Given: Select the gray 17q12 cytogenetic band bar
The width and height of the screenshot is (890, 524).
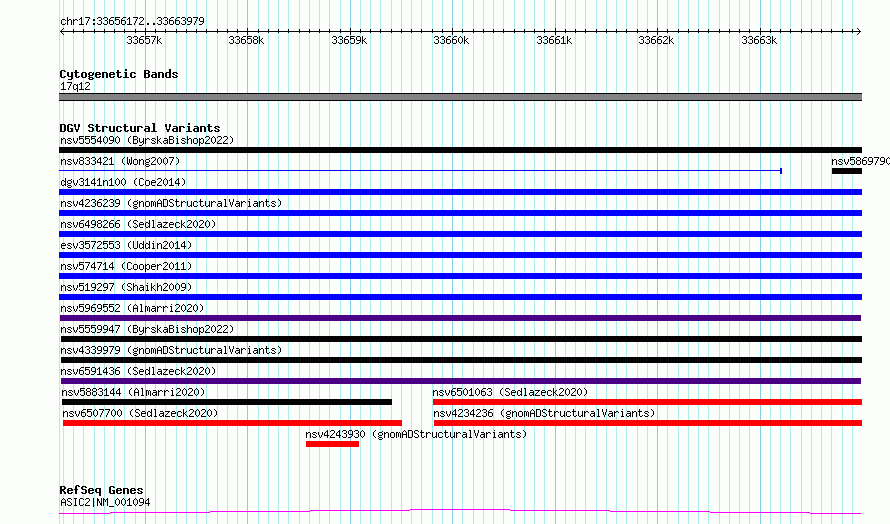Looking at the screenshot, I should tap(460, 97).
